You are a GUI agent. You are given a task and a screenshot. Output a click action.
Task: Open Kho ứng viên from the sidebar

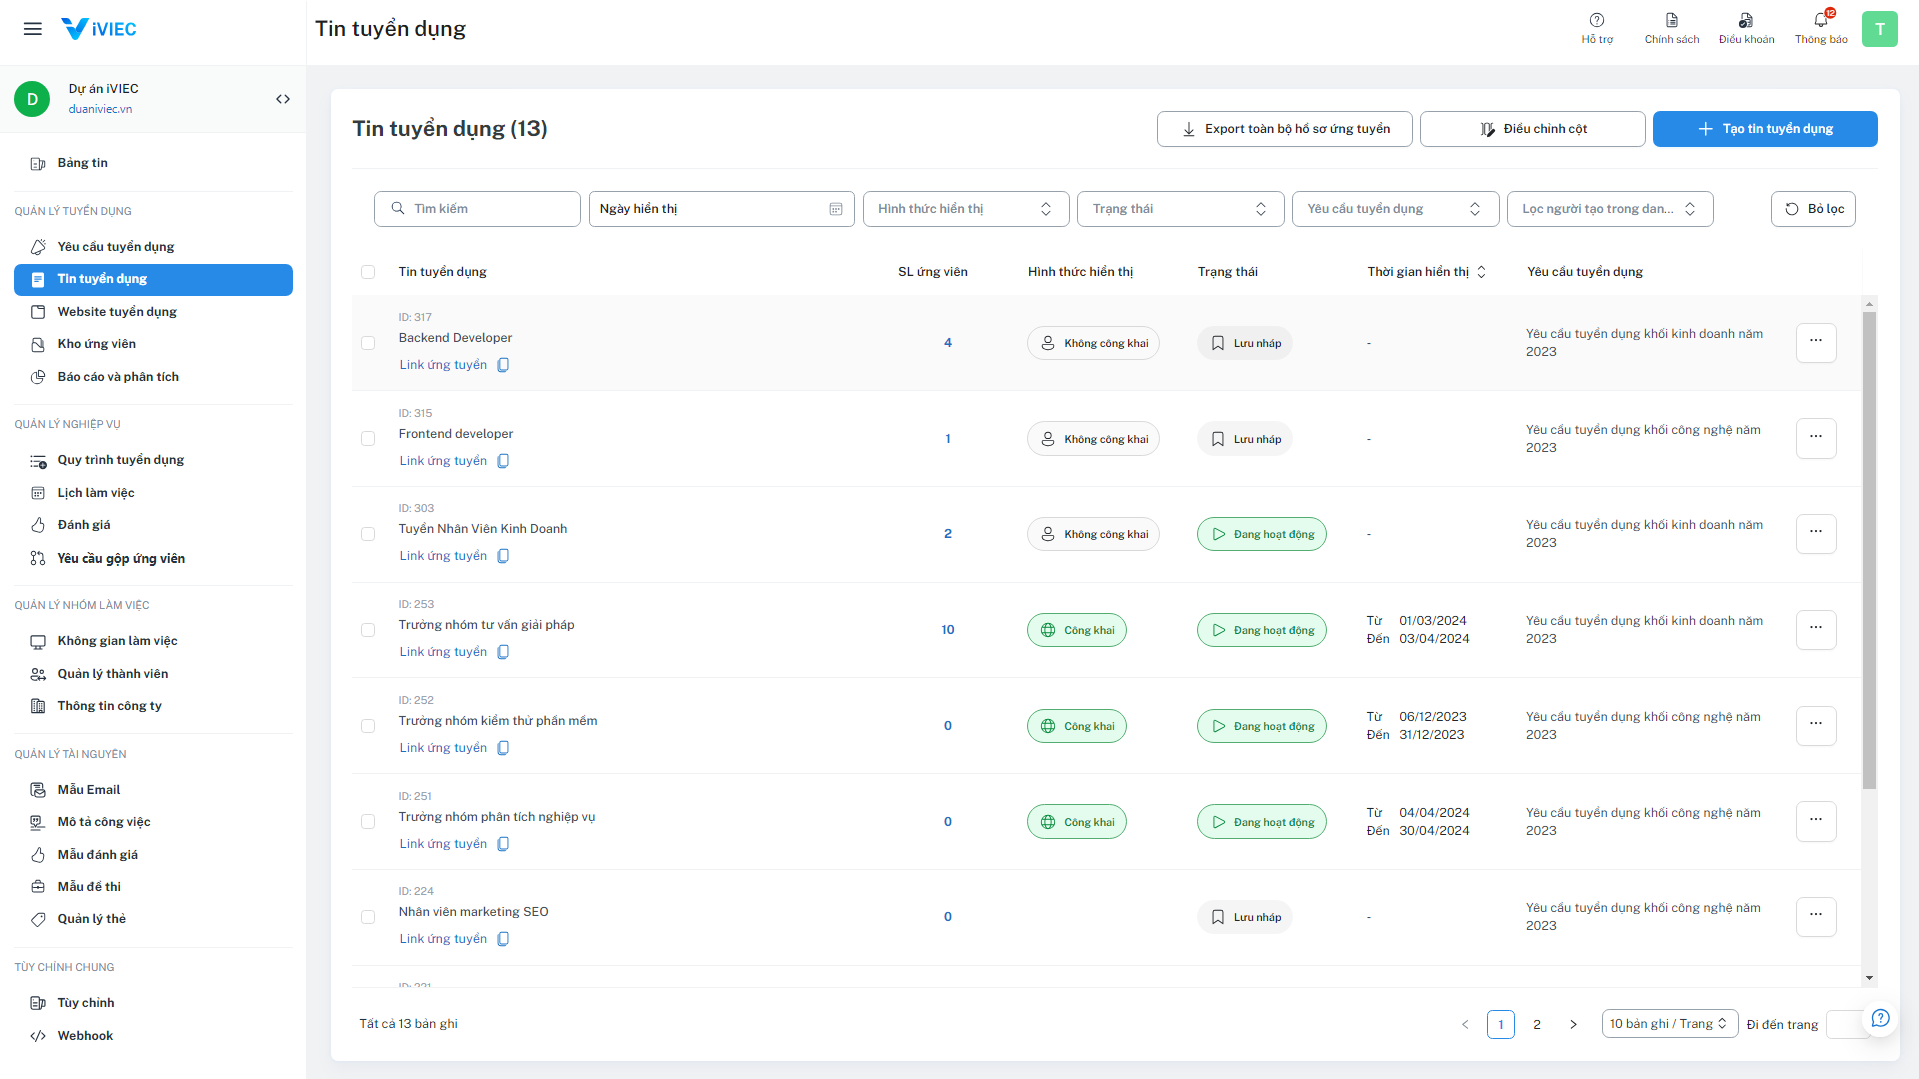click(x=96, y=344)
